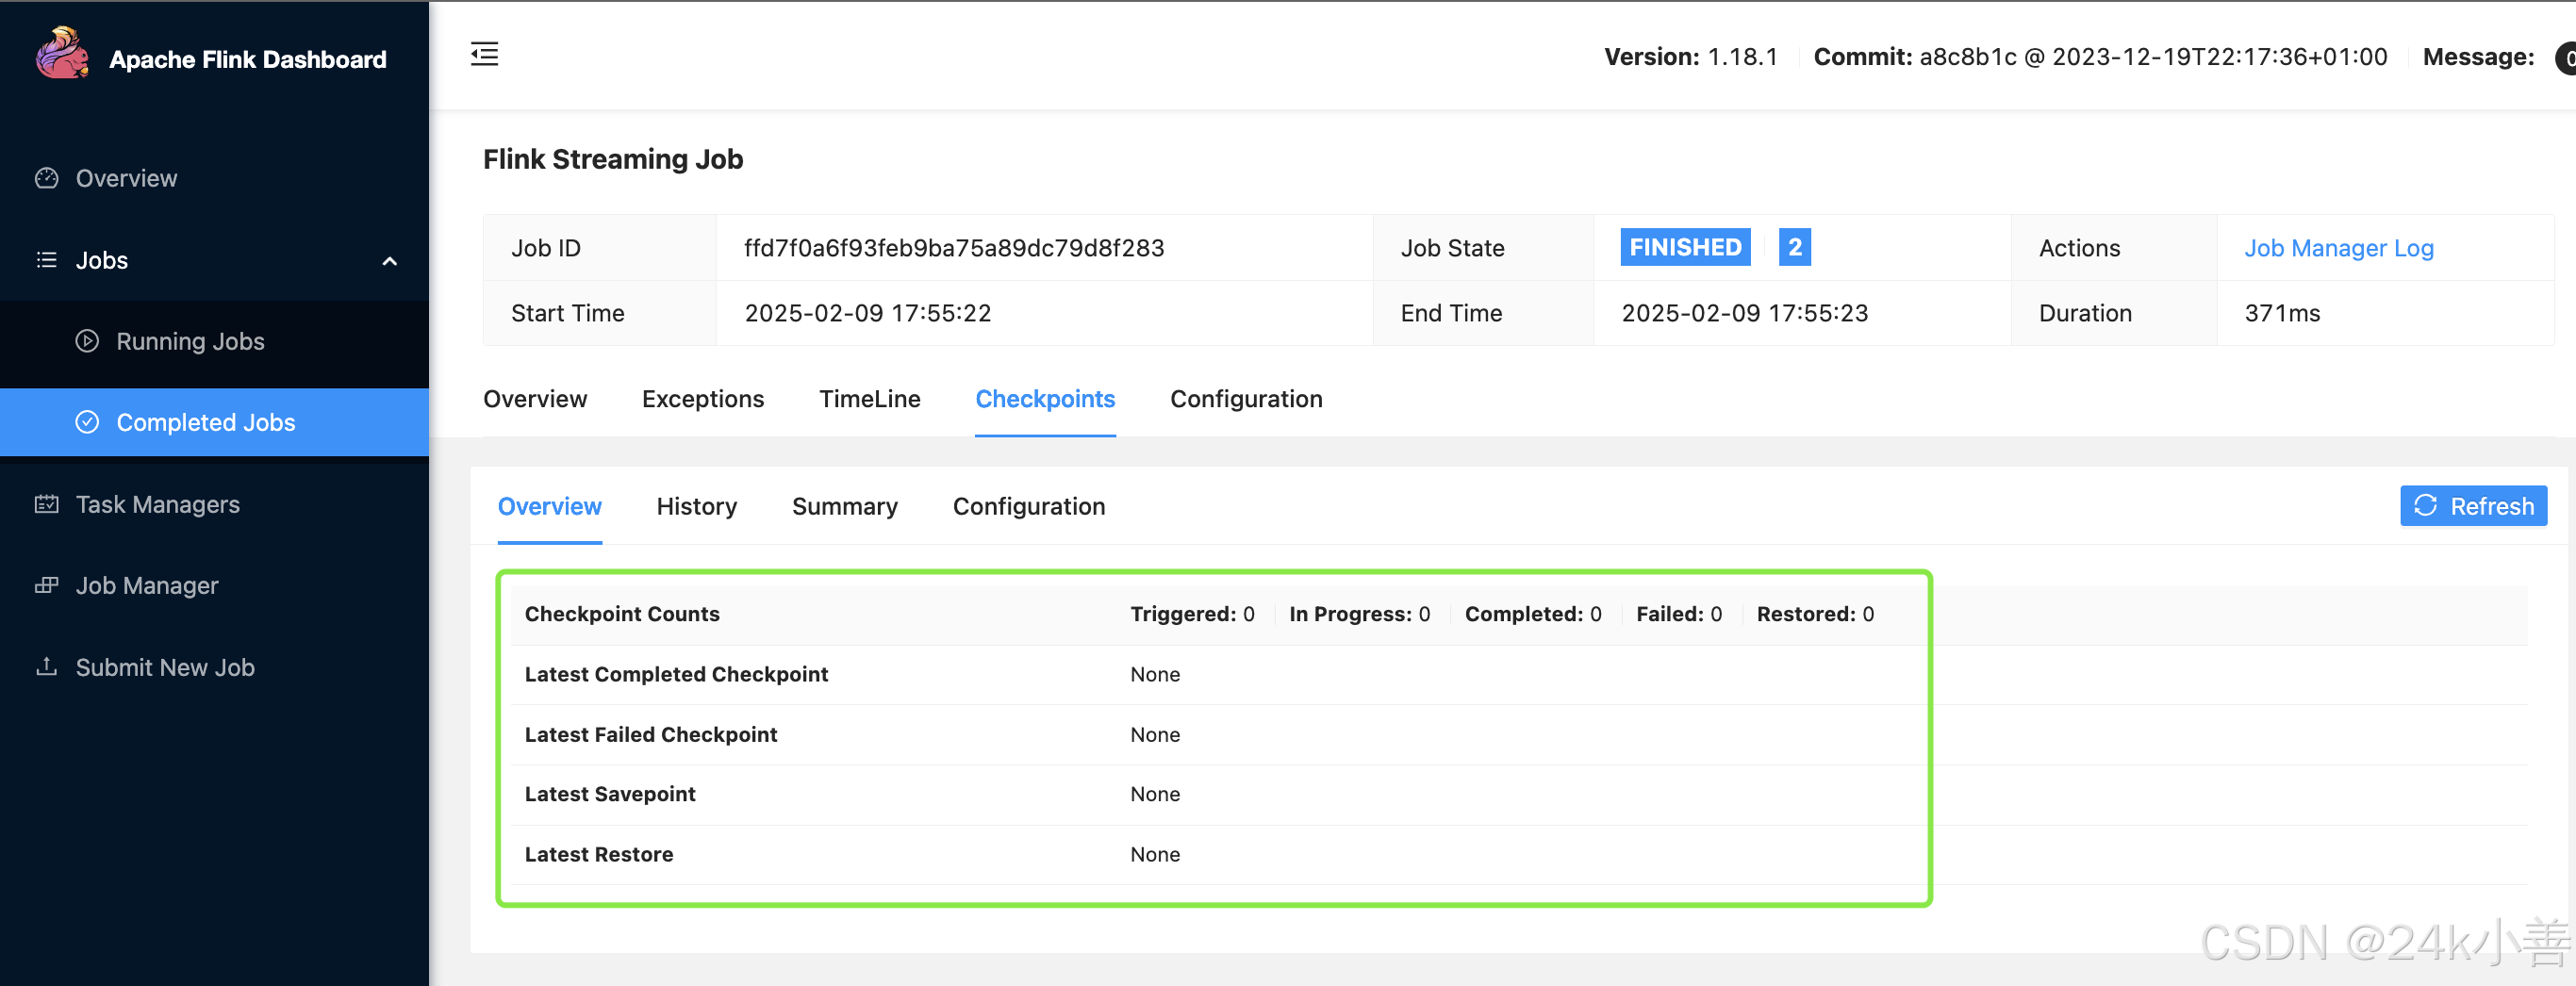The image size is (2576, 986).
Task: Click the Failed: 0 count
Action: click(x=1679, y=614)
